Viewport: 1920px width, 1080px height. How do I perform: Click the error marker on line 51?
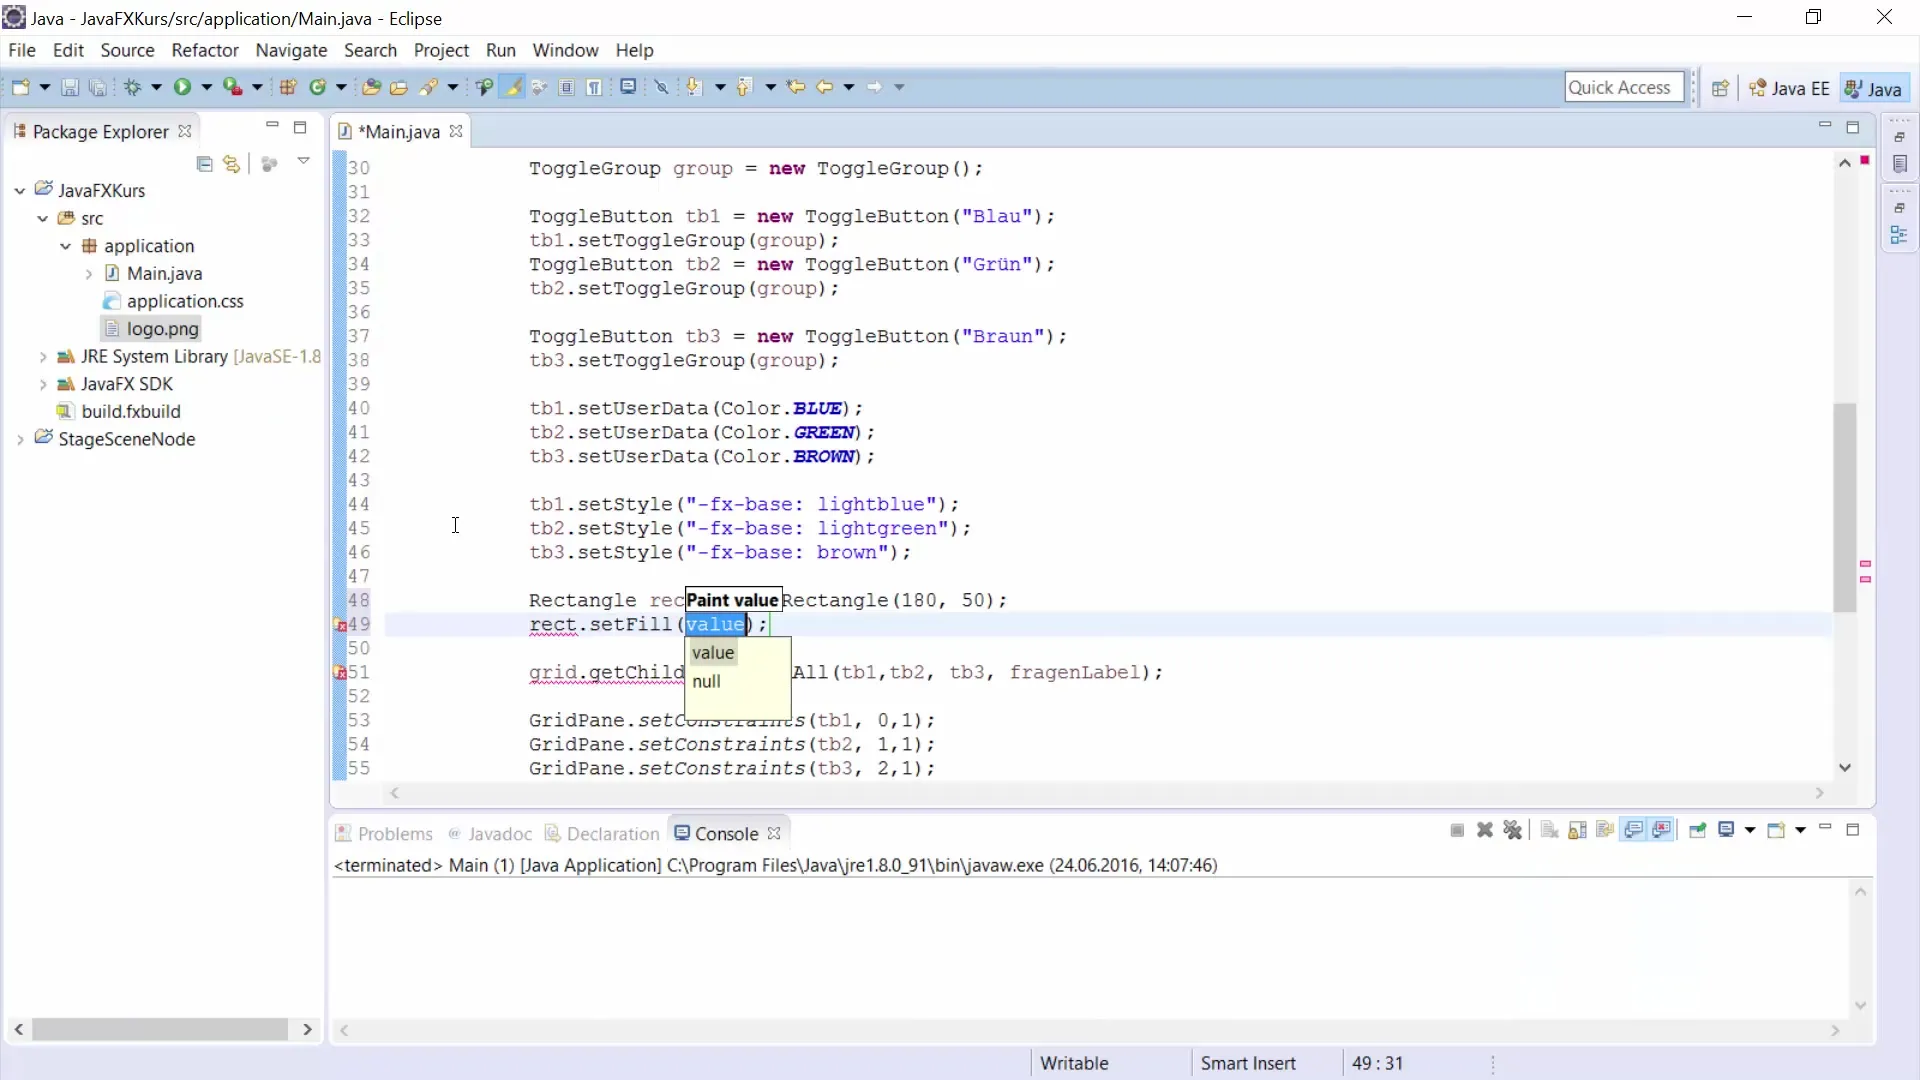click(x=340, y=673)
